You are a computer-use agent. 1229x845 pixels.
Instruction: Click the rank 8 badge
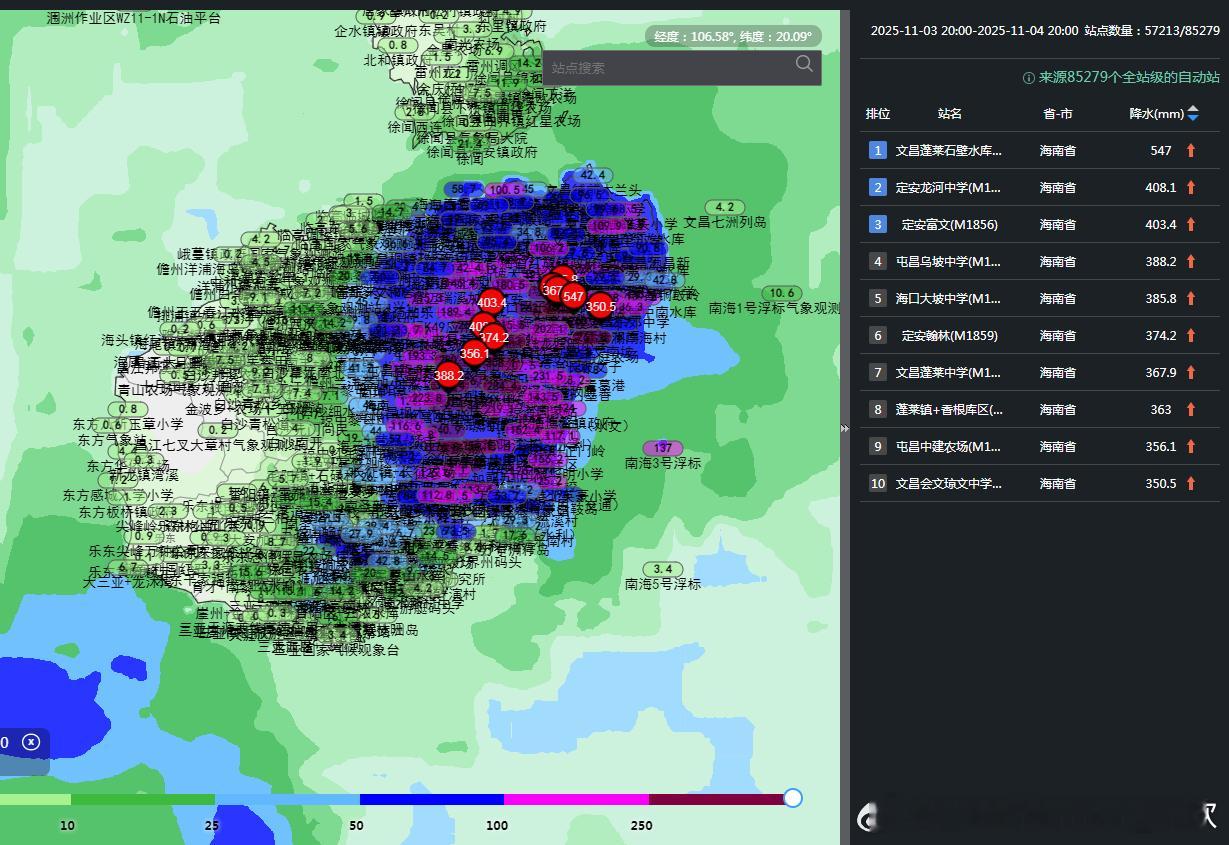877,409
